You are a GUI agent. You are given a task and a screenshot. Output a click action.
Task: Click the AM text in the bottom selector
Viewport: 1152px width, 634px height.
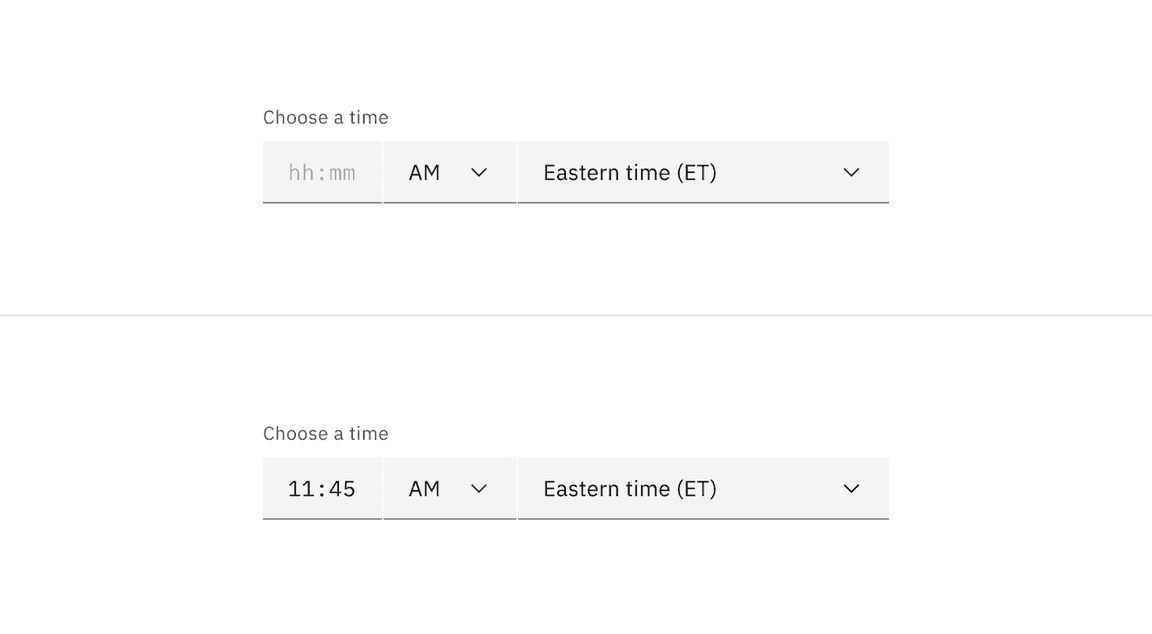click(x=424, y=488)
